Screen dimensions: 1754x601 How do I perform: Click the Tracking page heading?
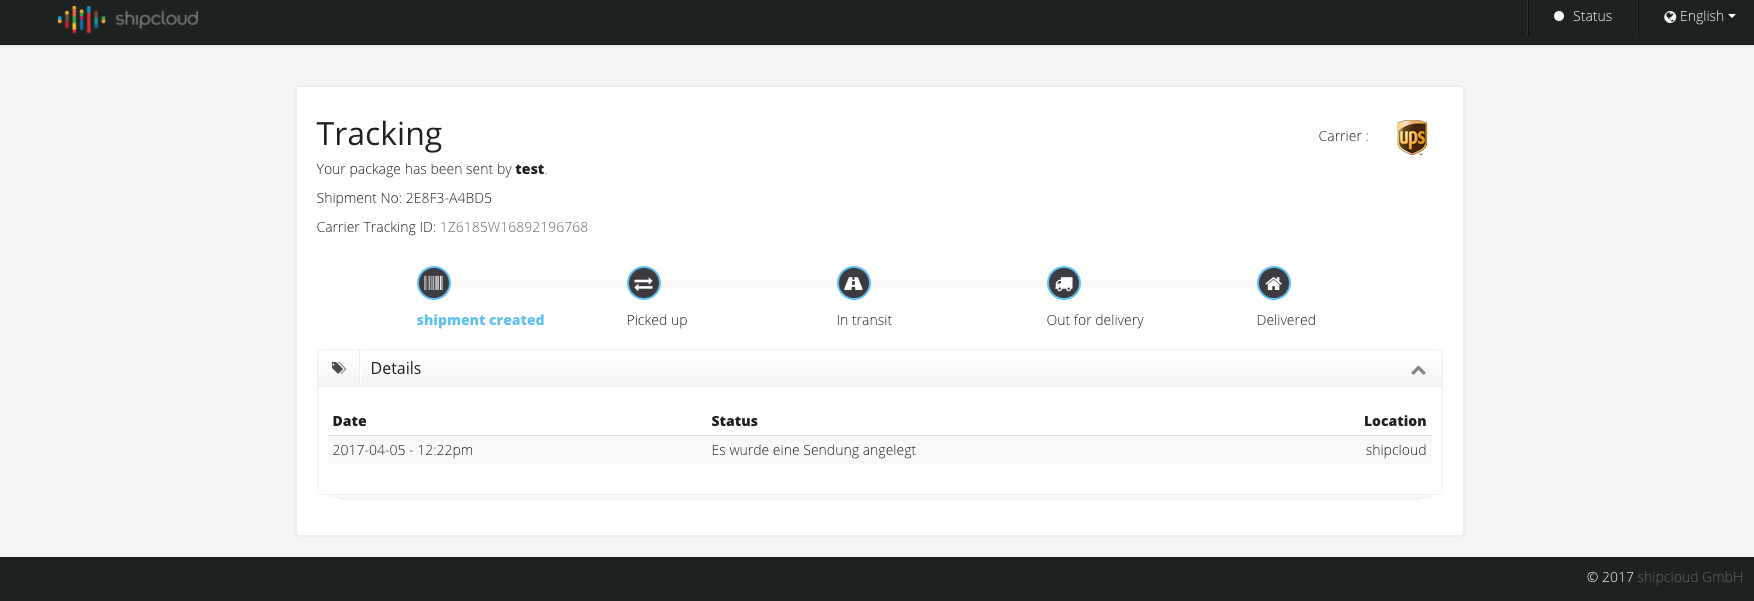click(379, 134)
